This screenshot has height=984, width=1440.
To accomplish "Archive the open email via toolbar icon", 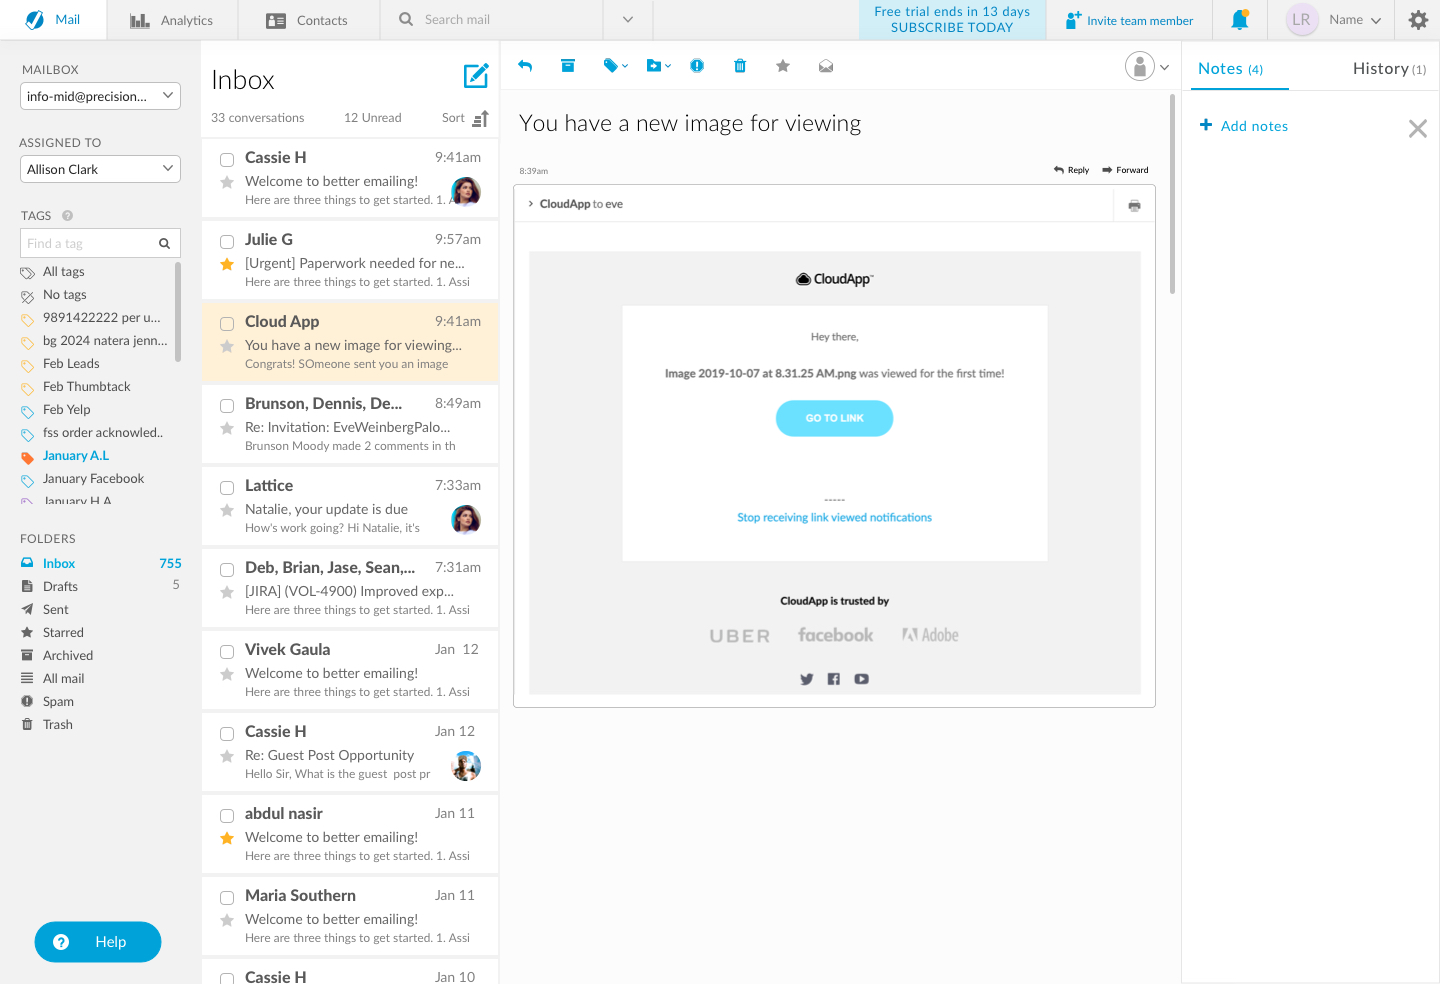I will click(568, 66).
